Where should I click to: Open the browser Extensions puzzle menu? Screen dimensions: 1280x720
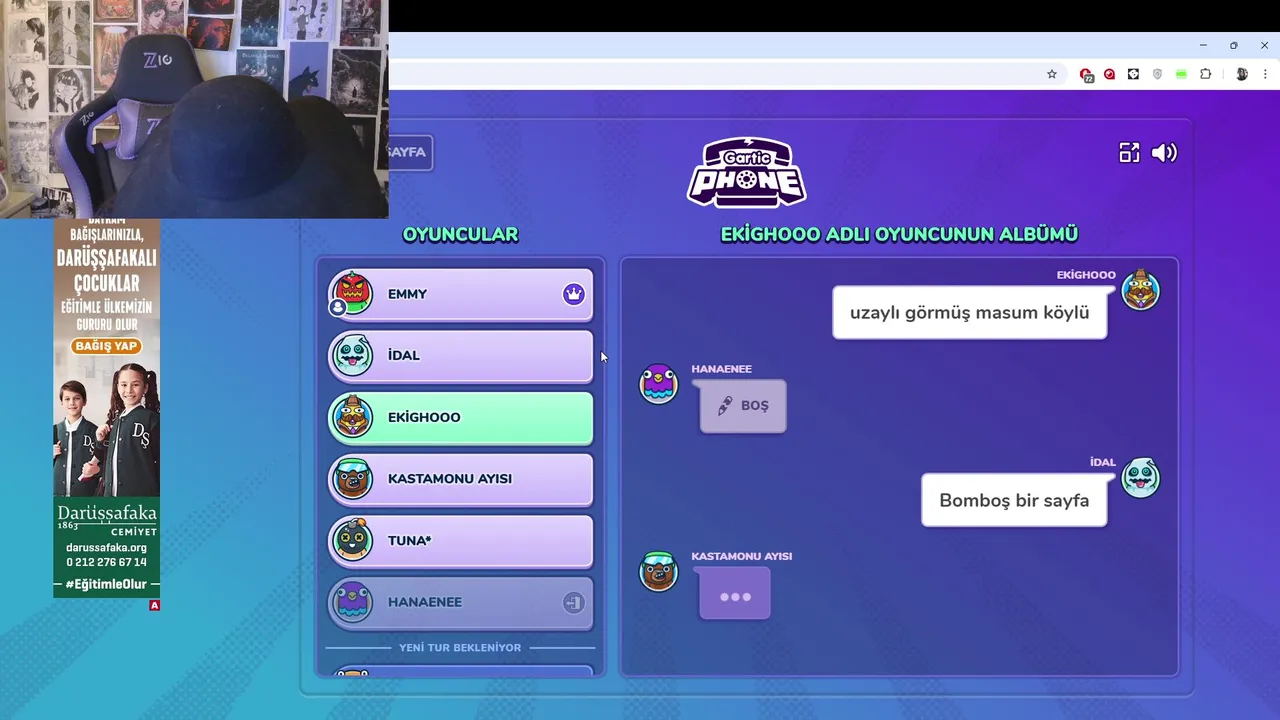pos(1205,74)
